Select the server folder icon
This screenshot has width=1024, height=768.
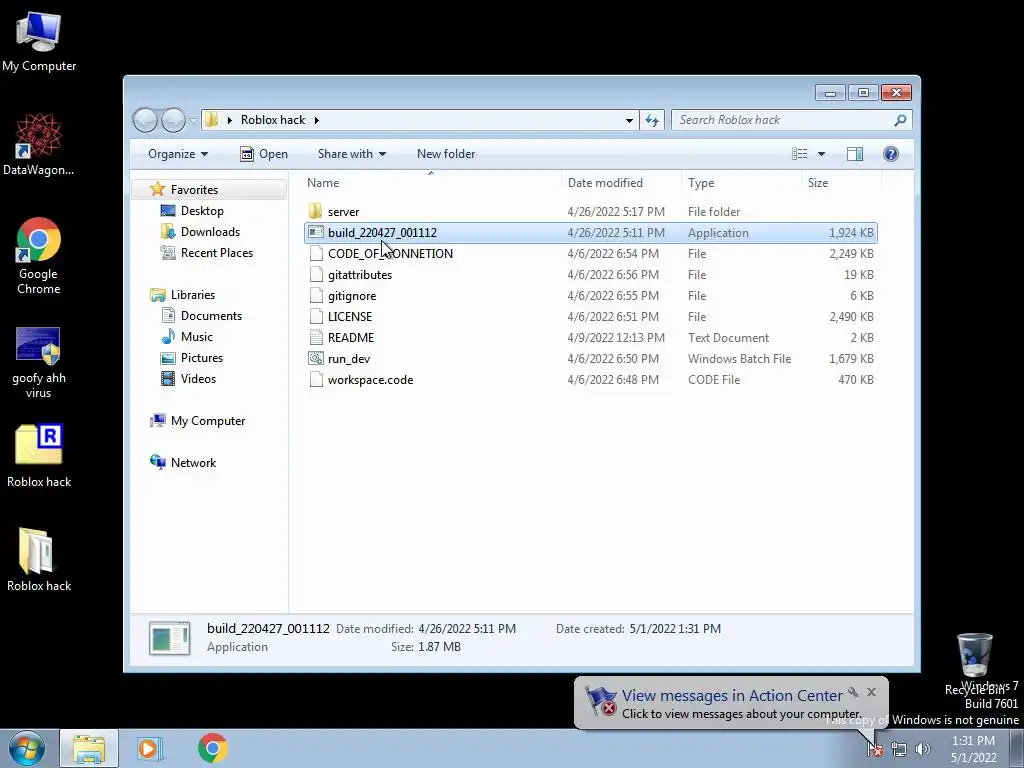click(x=315, y=212)
